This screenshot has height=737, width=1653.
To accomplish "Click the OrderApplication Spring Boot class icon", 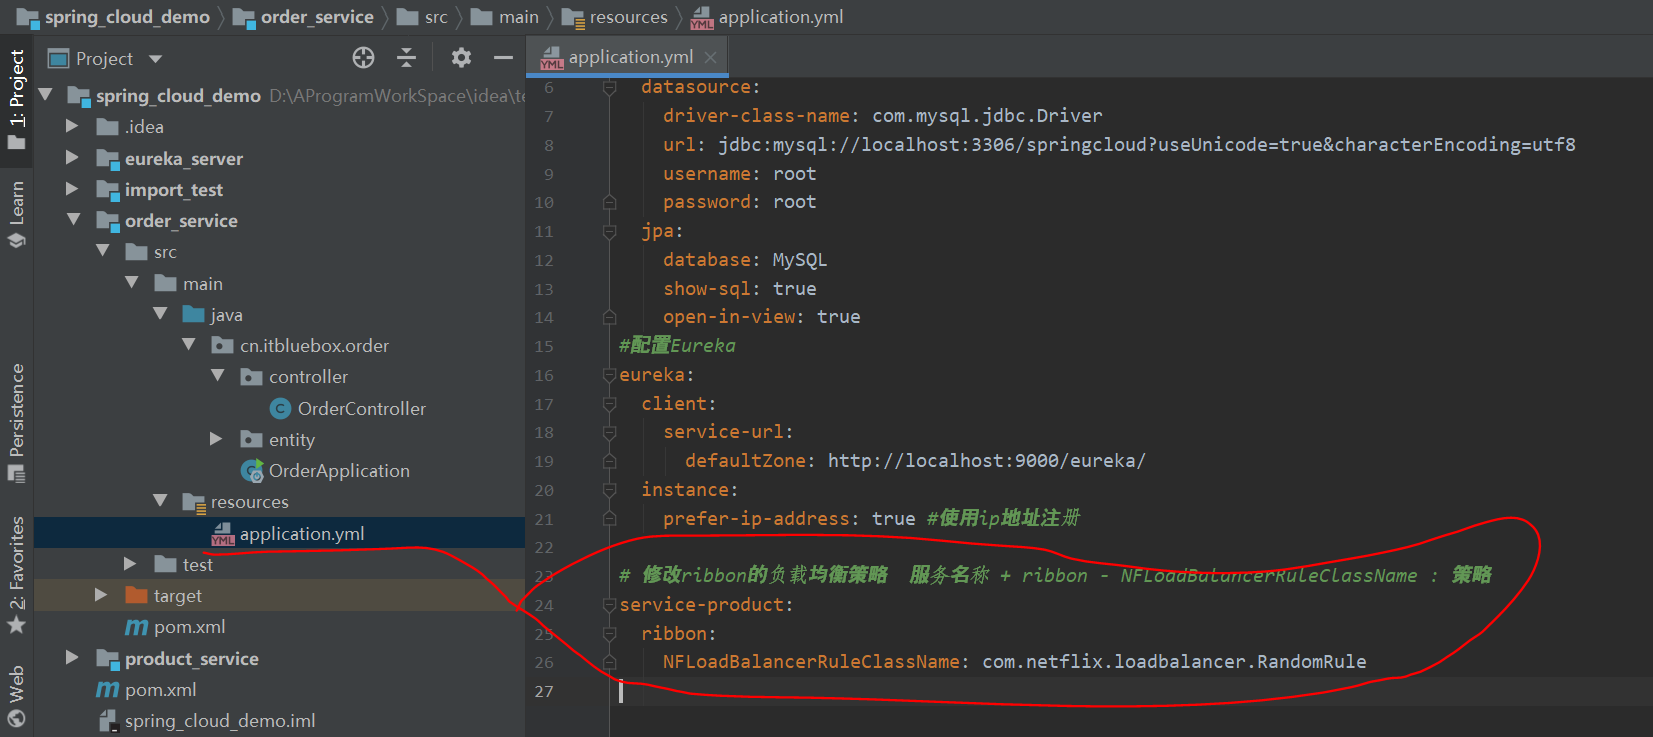I will click(252, 471).
